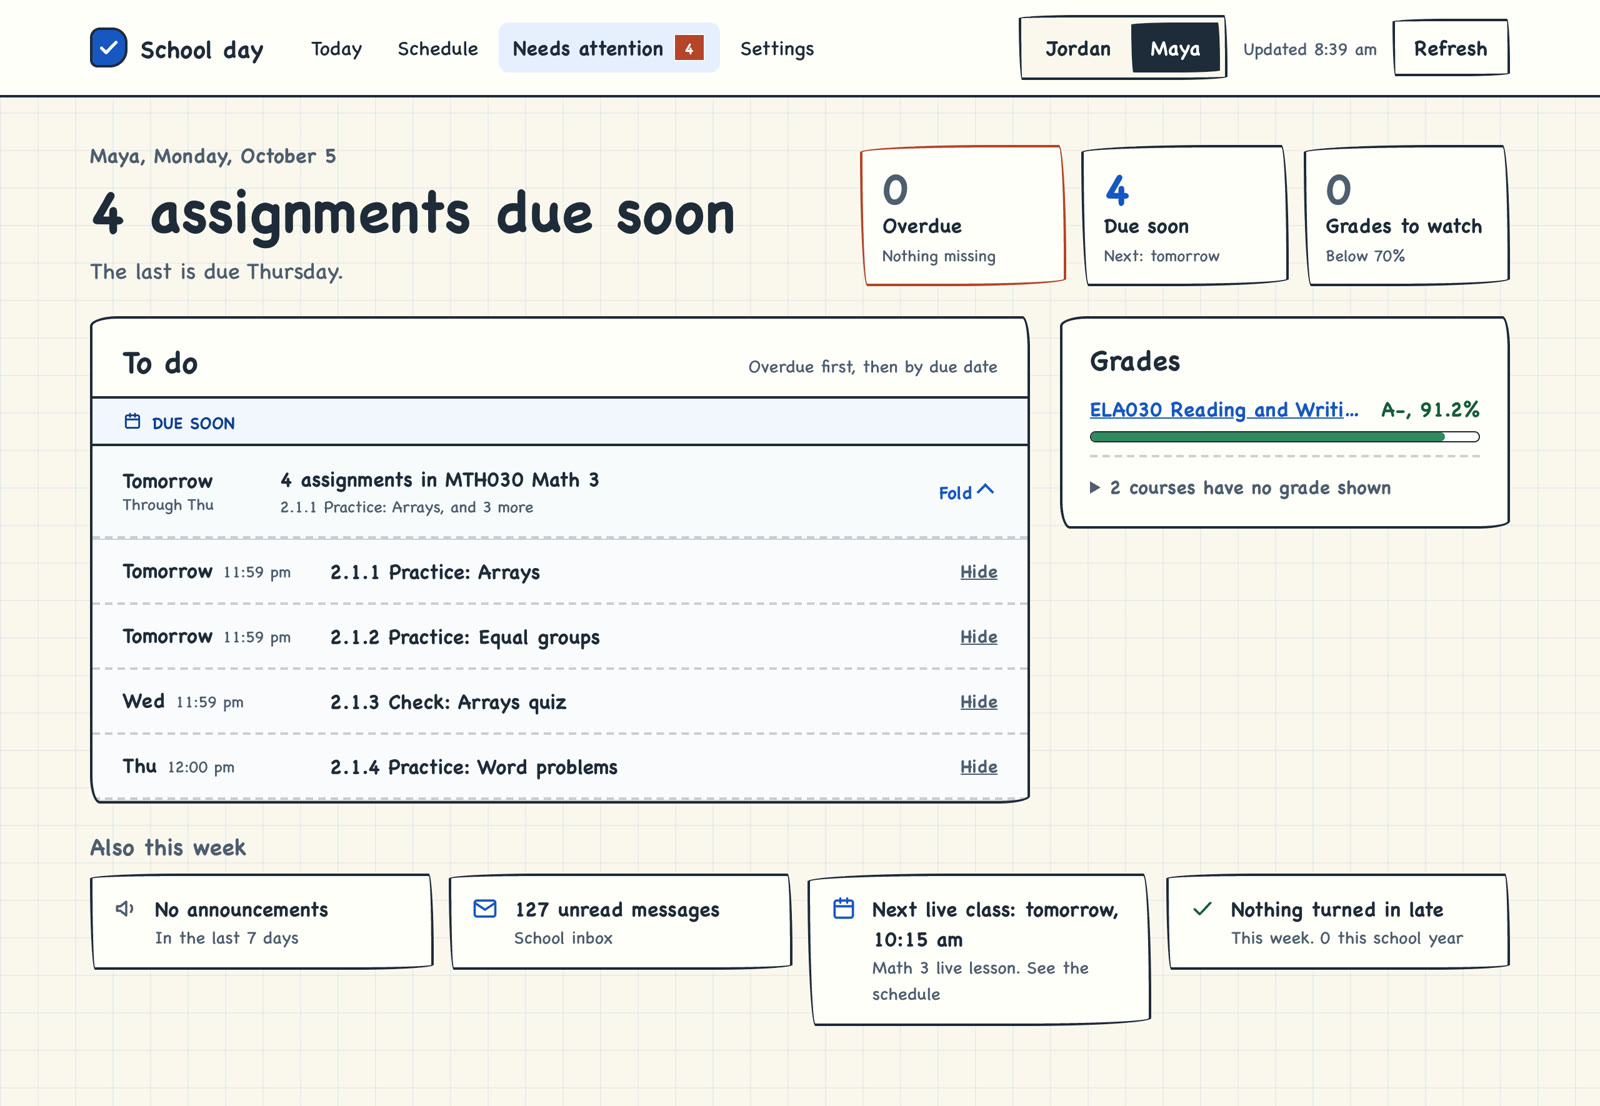The height and width of the screenshot is (1106, 1600).
Task: Open the Due soon summary card
Action: [1185, 215]
